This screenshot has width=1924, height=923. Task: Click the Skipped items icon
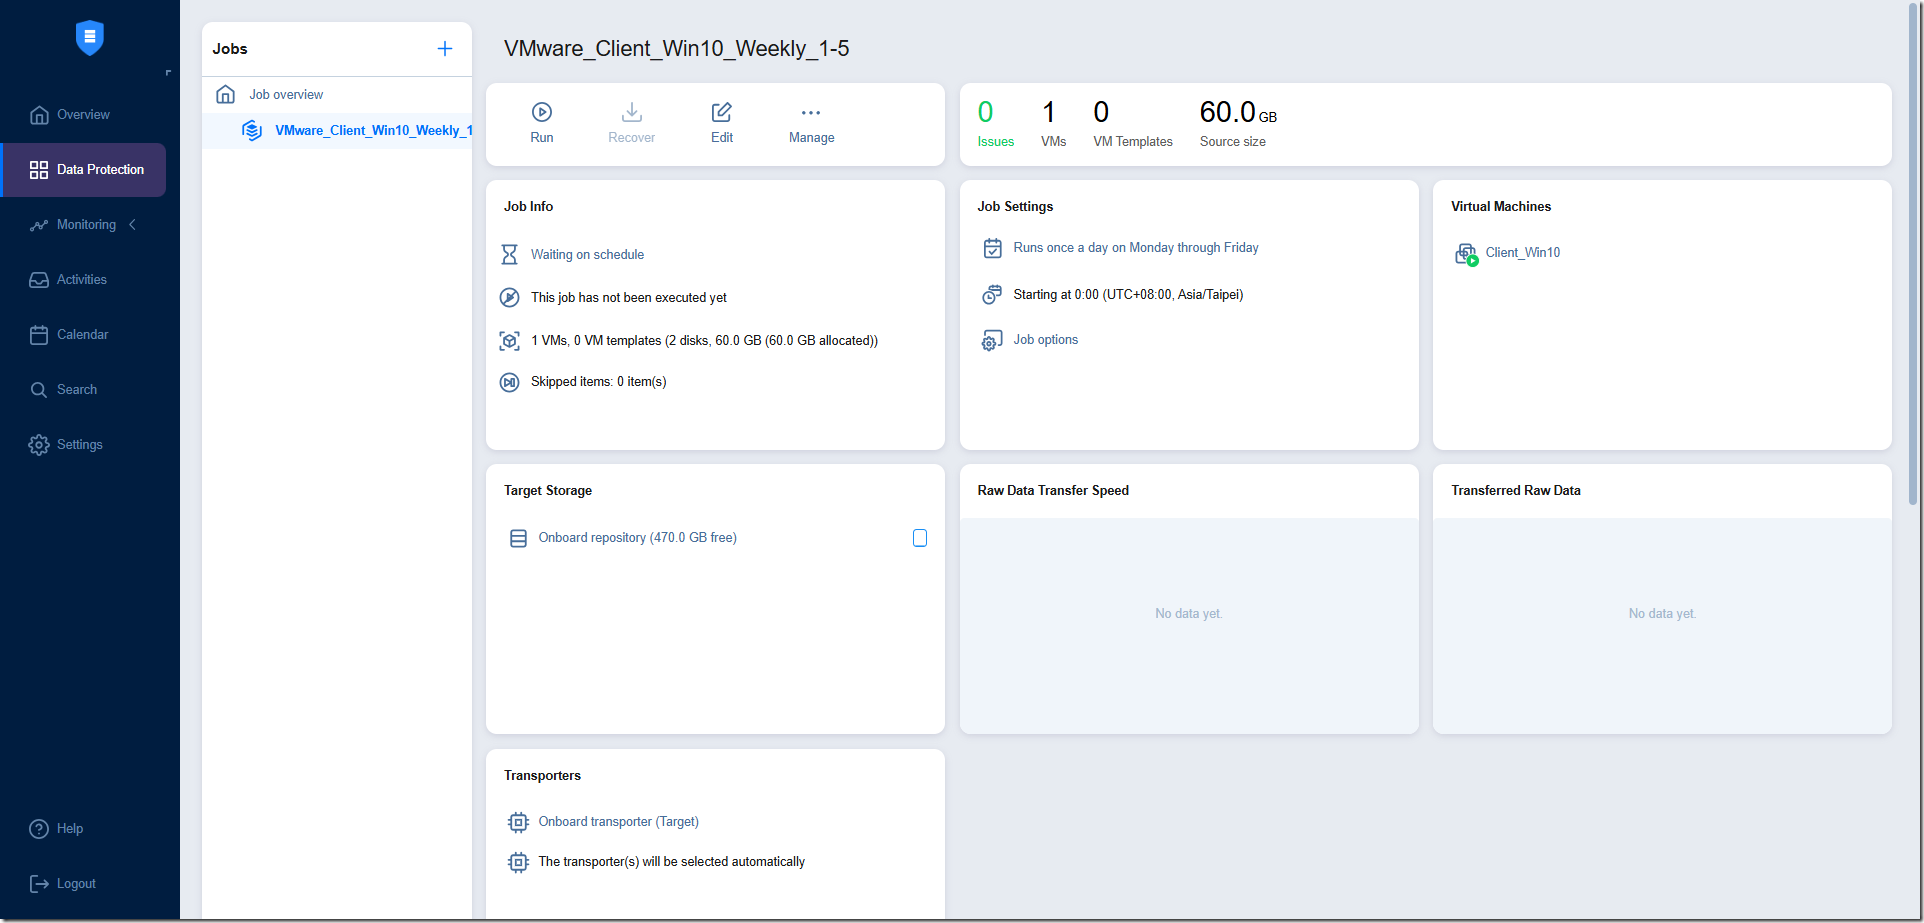pos(509,382)
